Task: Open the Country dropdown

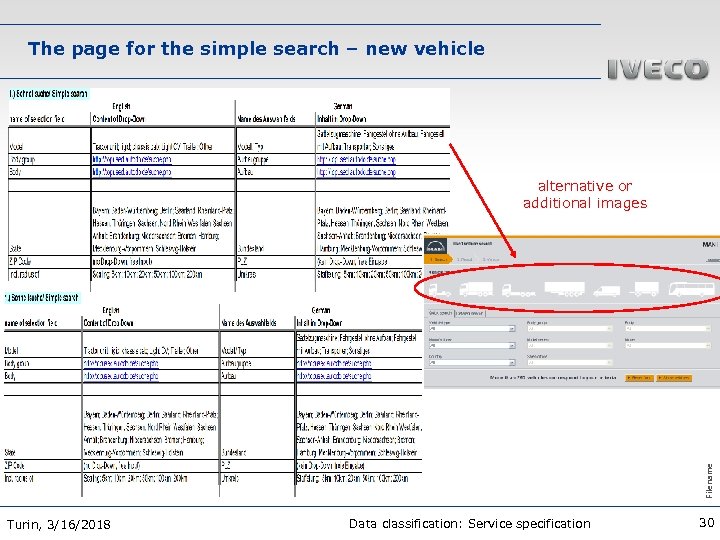Action: tap(472, 363)
